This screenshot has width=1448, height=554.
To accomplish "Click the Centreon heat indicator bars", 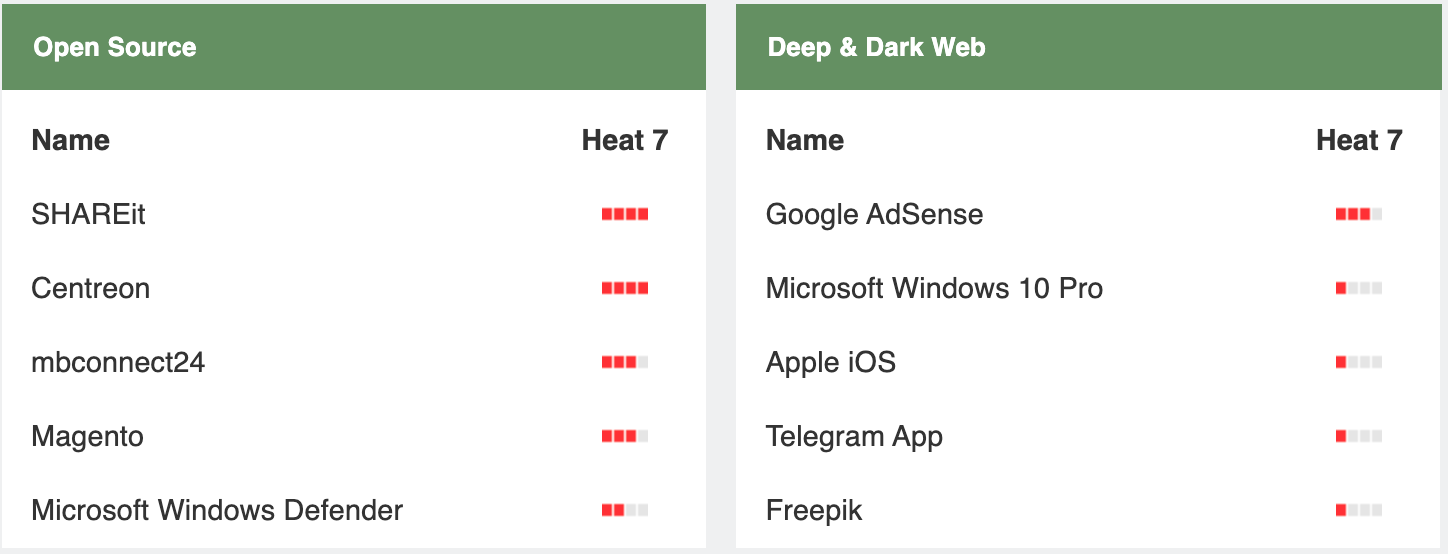I will click(625, 288).
